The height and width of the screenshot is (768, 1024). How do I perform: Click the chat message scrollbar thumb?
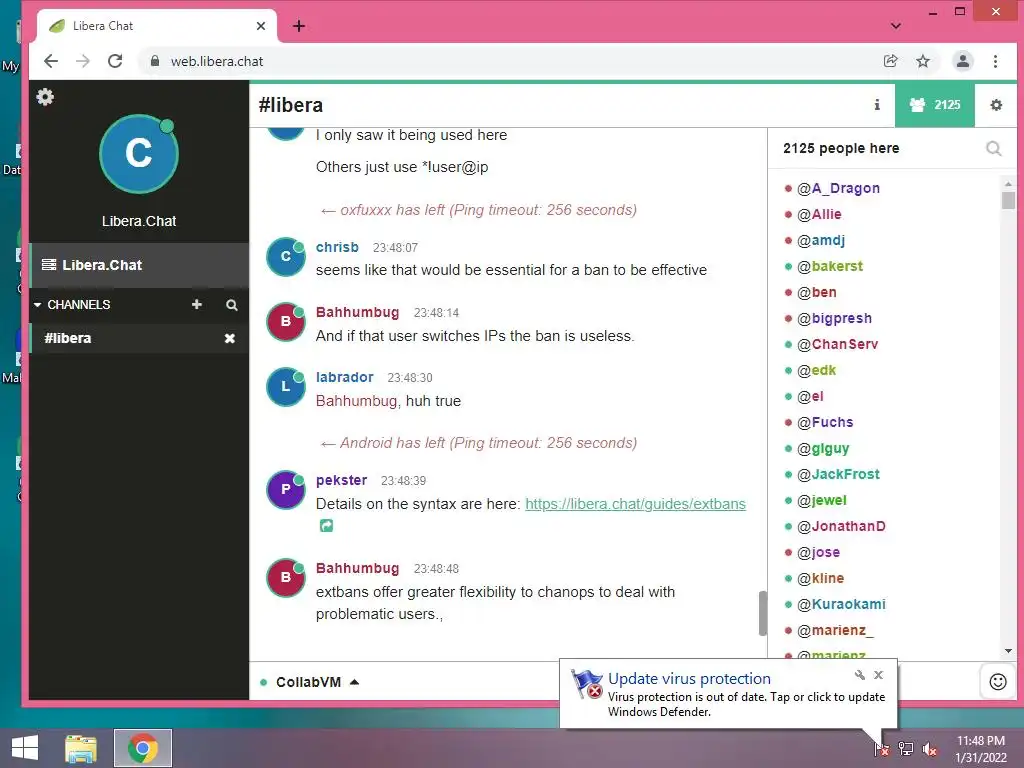click(x=762, y=613)
